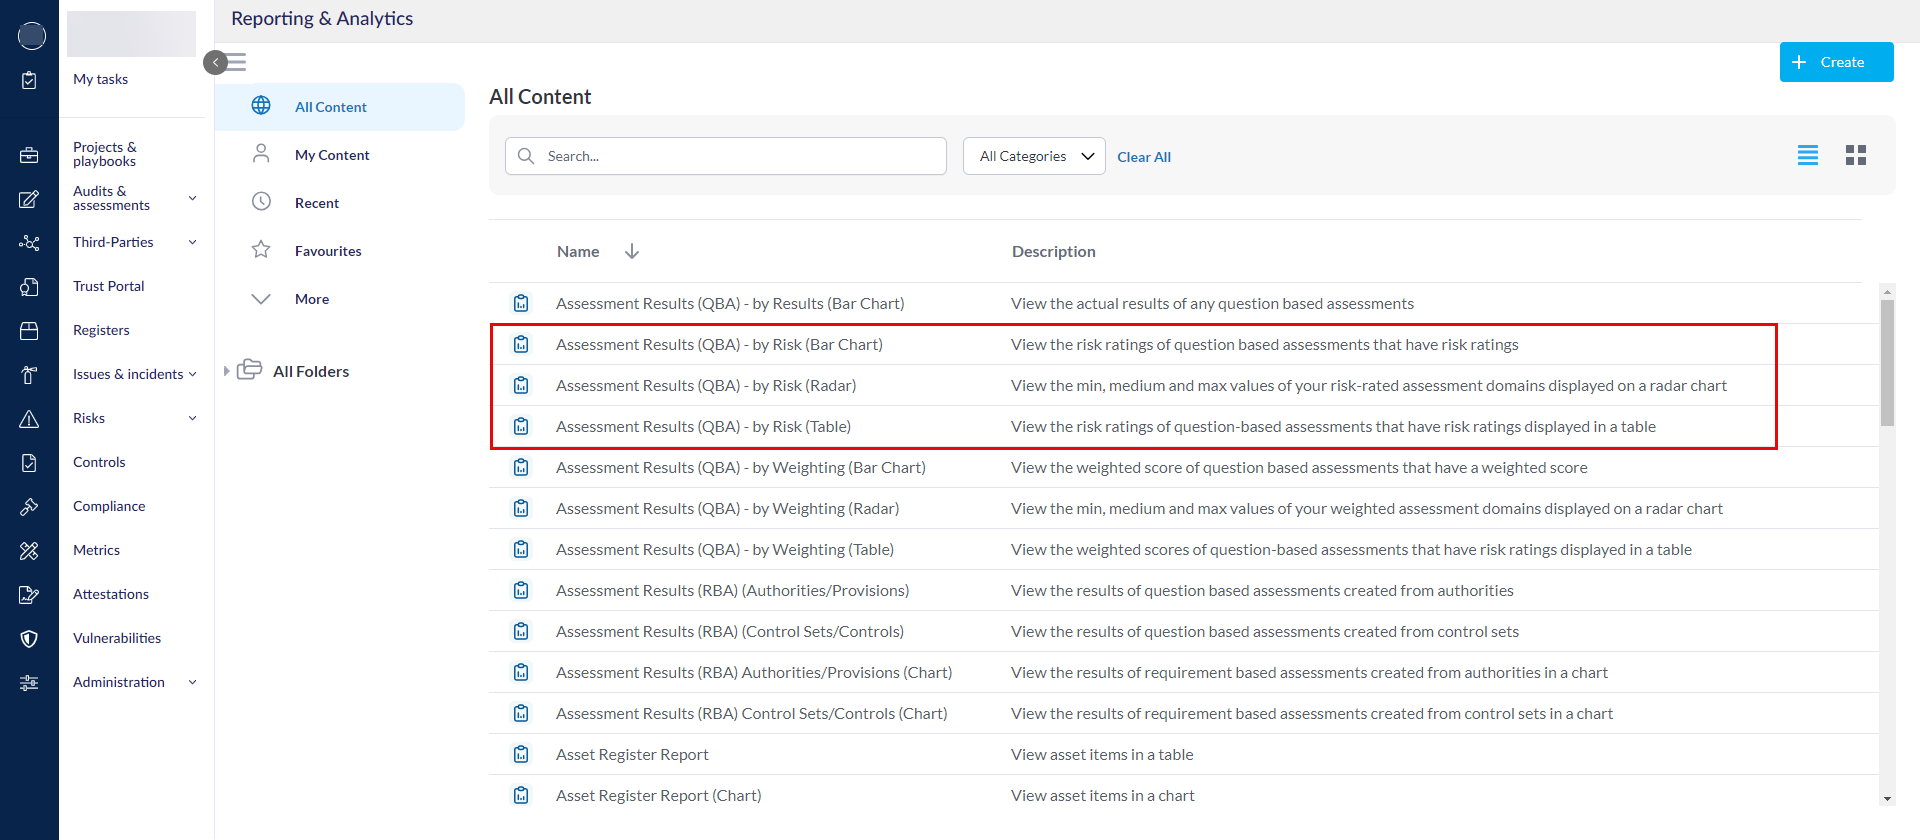Image resolution: width=1920 pixels, height=840 pixels.
Task: Click inside the Search input field
Action: pyautogui.click(x=740, y=156)
